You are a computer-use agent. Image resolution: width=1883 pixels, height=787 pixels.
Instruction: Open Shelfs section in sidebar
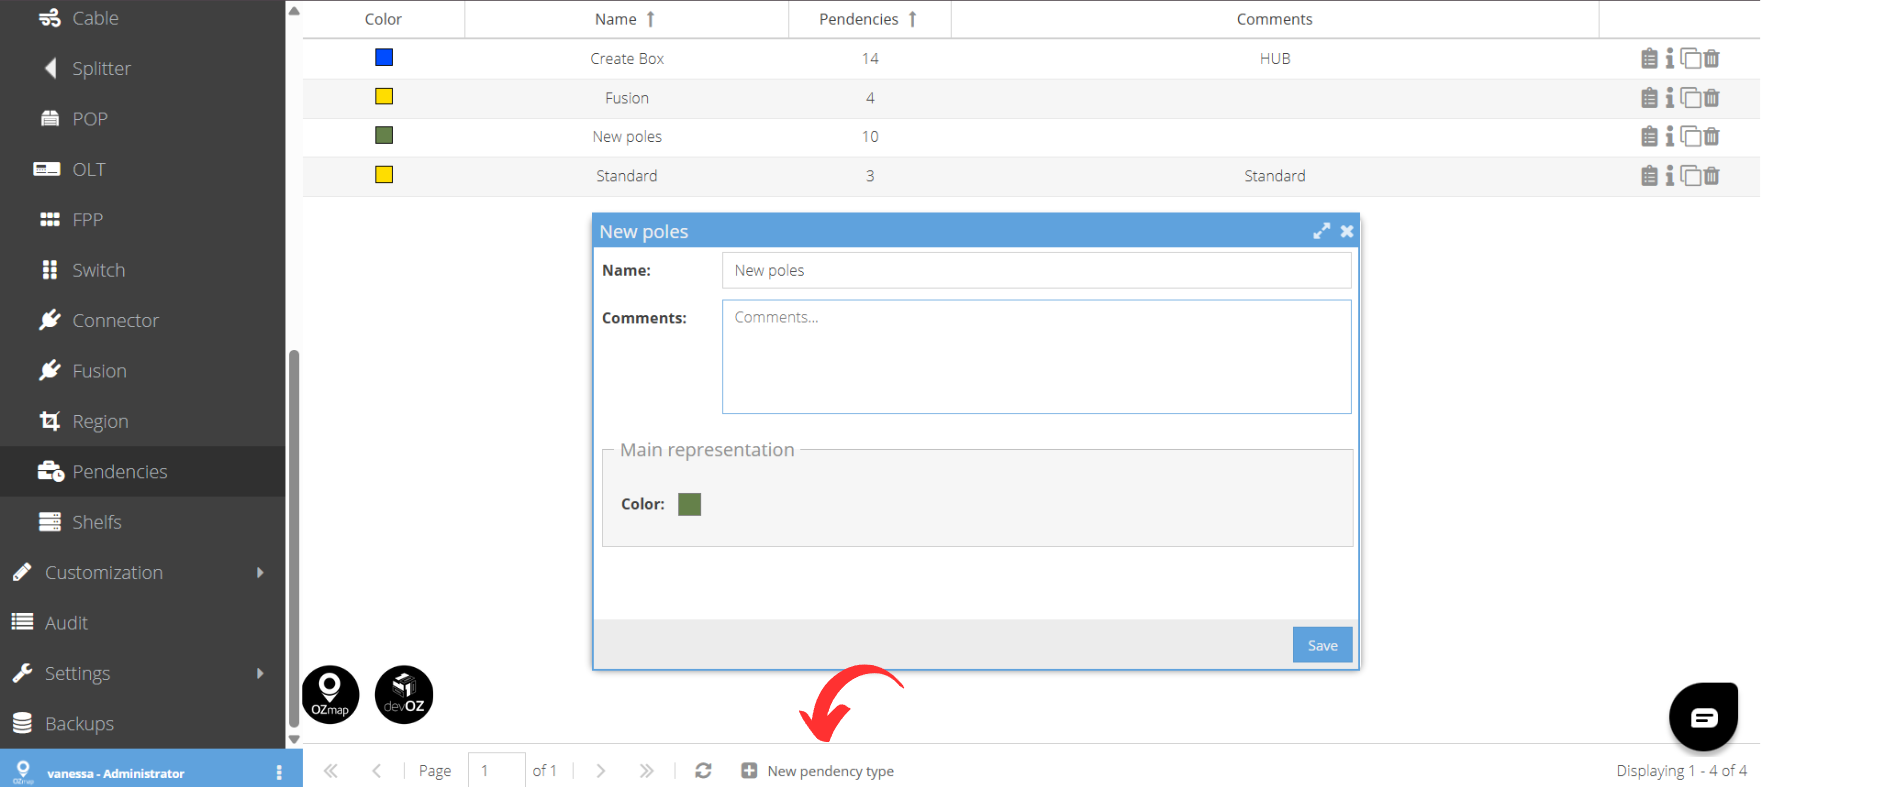coord(143,522)
